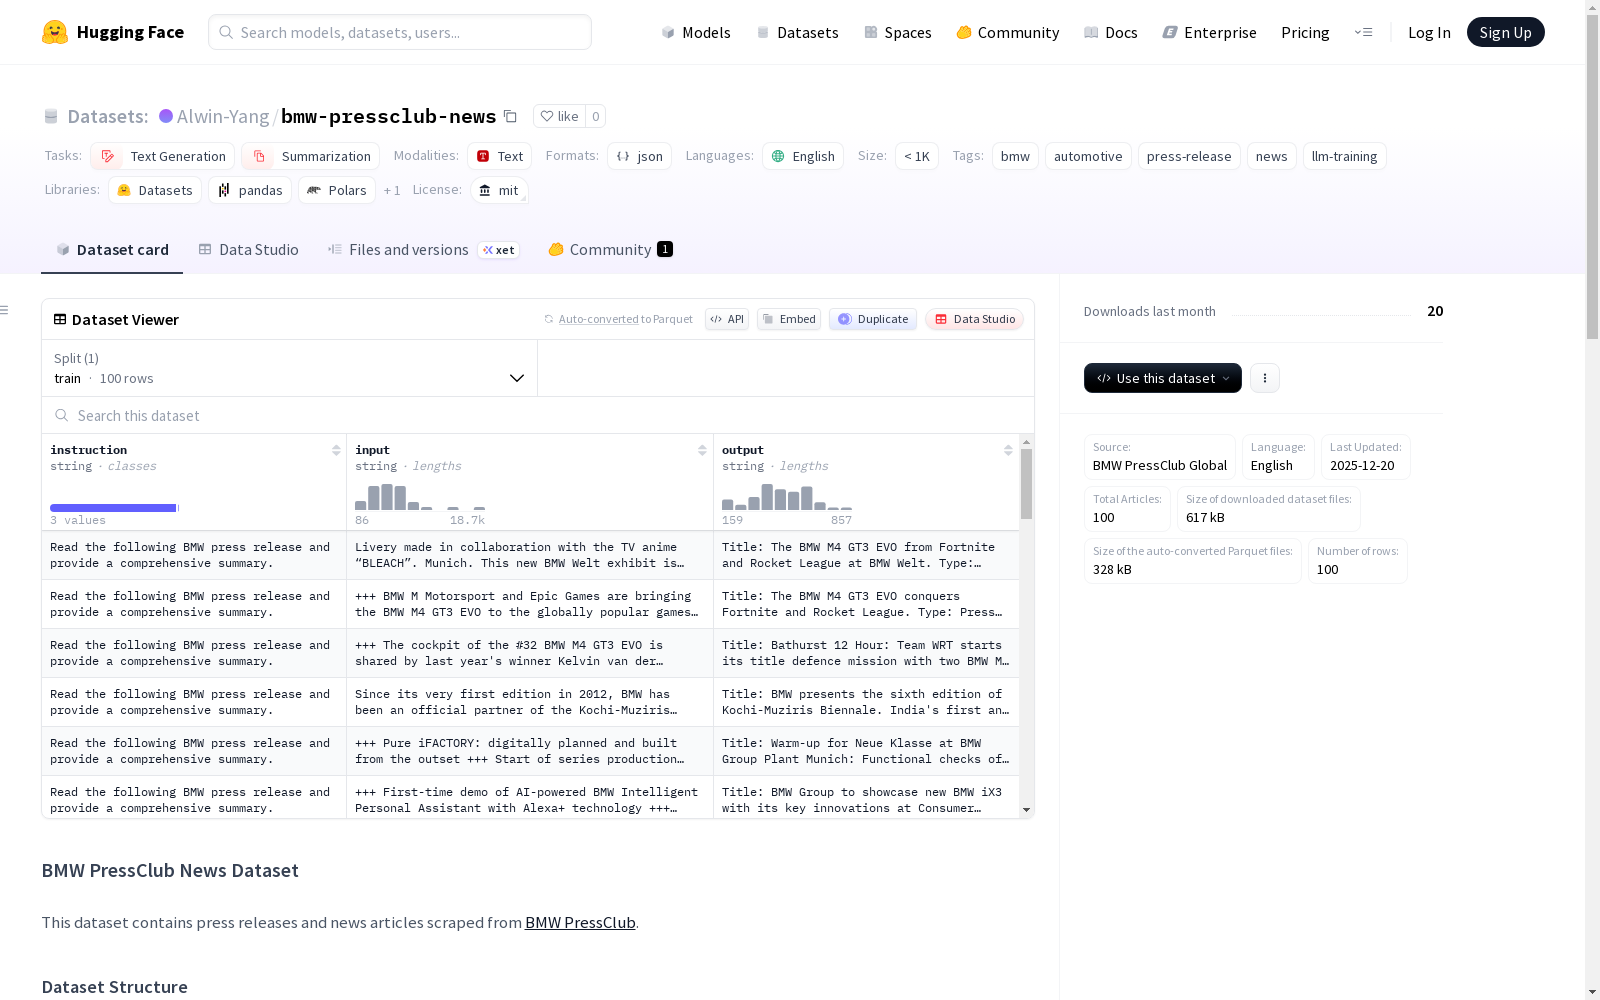The height and width of the screenshot is (1000, 1600).
Task: Open the Alwin-Yang user avatar link
Action: [166, 116]
